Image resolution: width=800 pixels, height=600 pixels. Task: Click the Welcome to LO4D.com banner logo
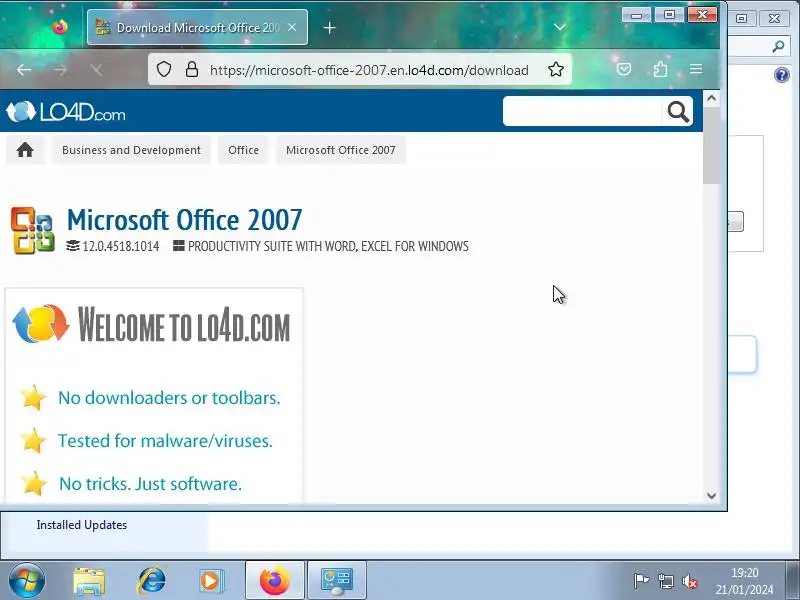[x=153, y=325]
